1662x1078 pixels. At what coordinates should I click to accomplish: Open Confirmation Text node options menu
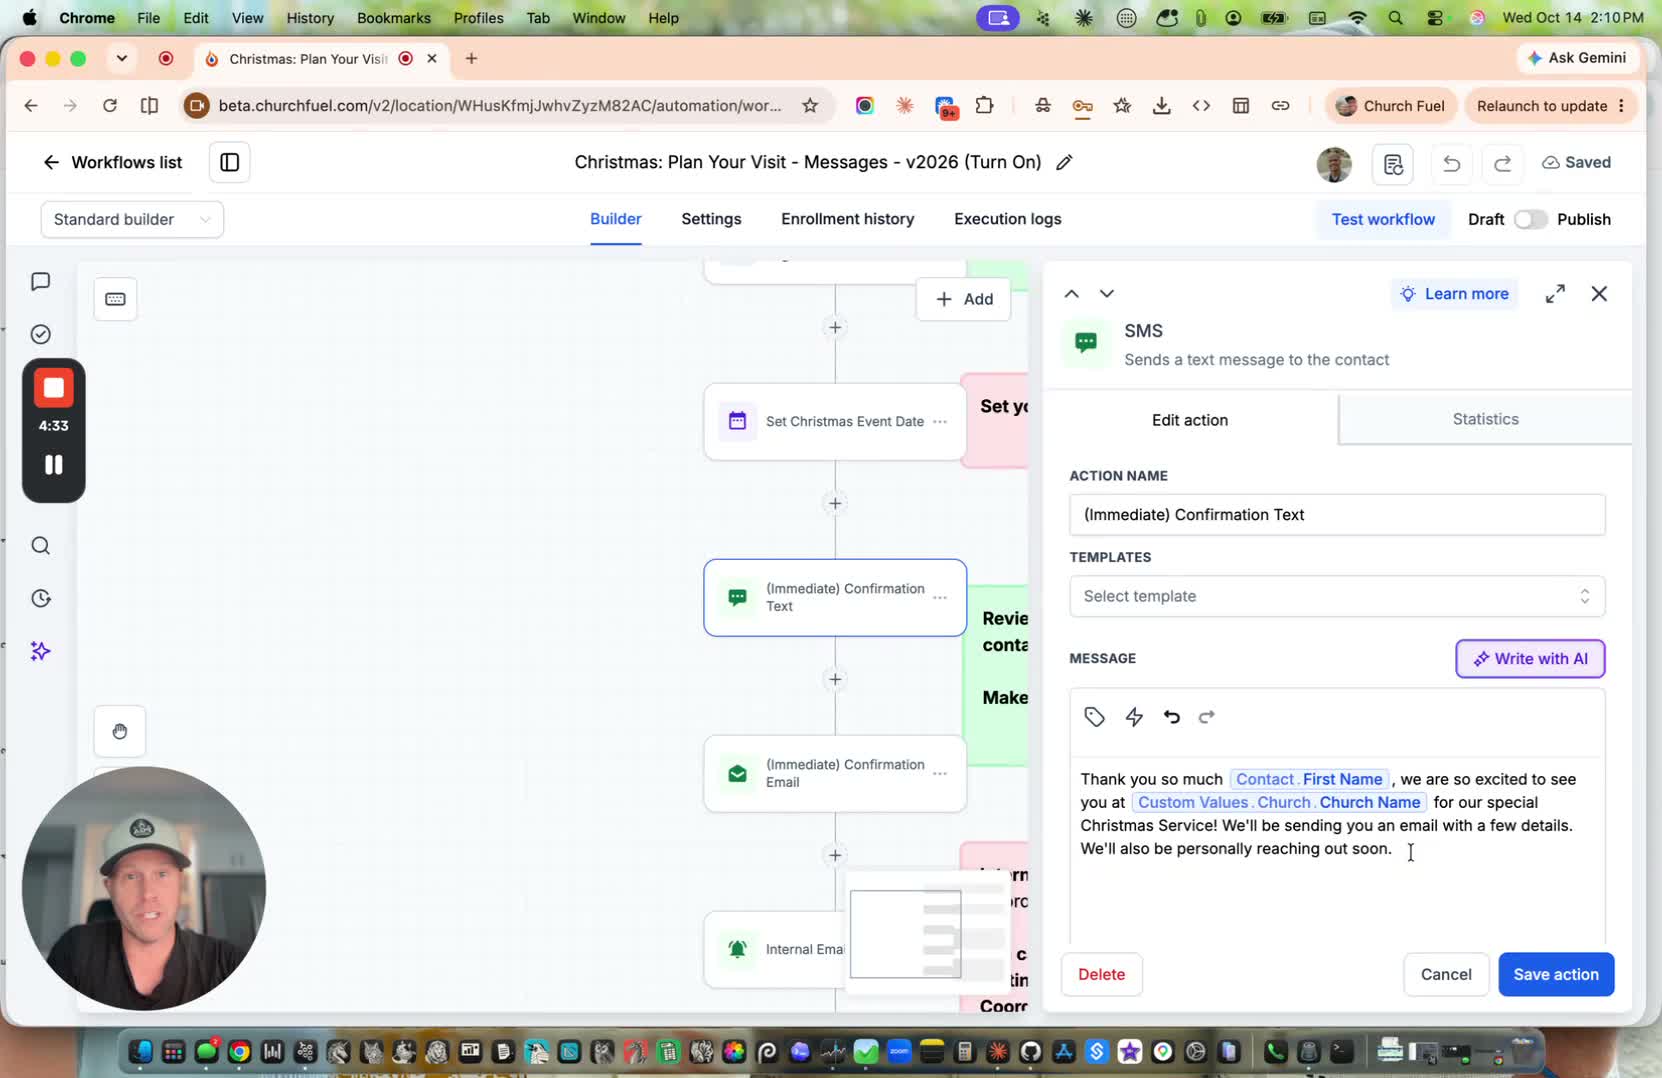(940, 598)
